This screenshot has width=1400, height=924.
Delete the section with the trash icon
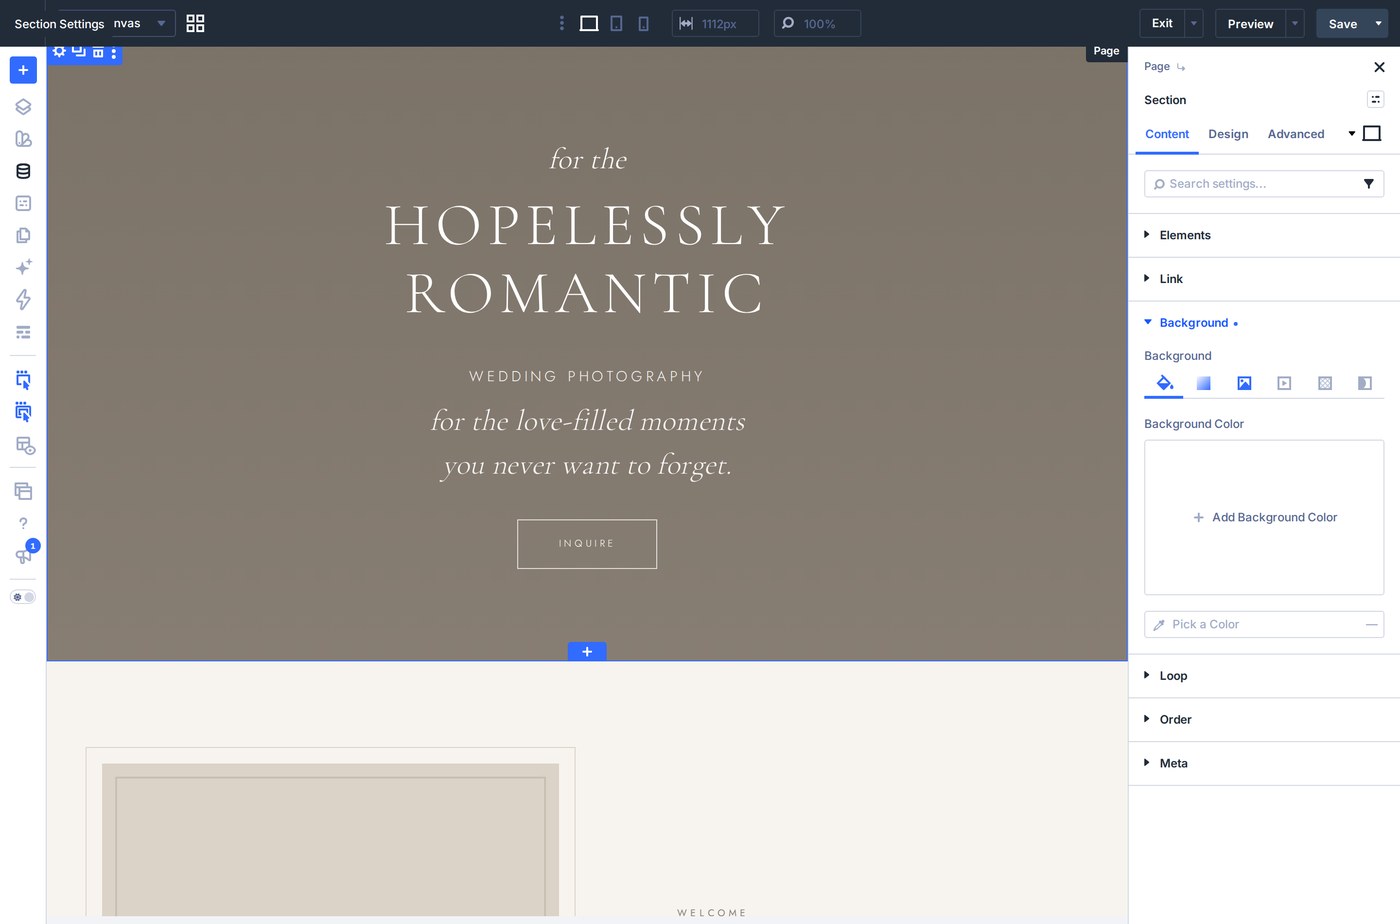pyautogui.click(x=98, y=52)
